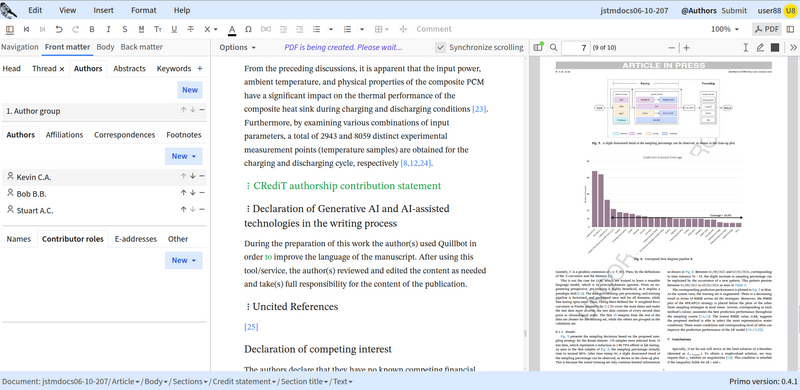Open citation link [23]
This screenshot has width=800, height=390.
480,109
